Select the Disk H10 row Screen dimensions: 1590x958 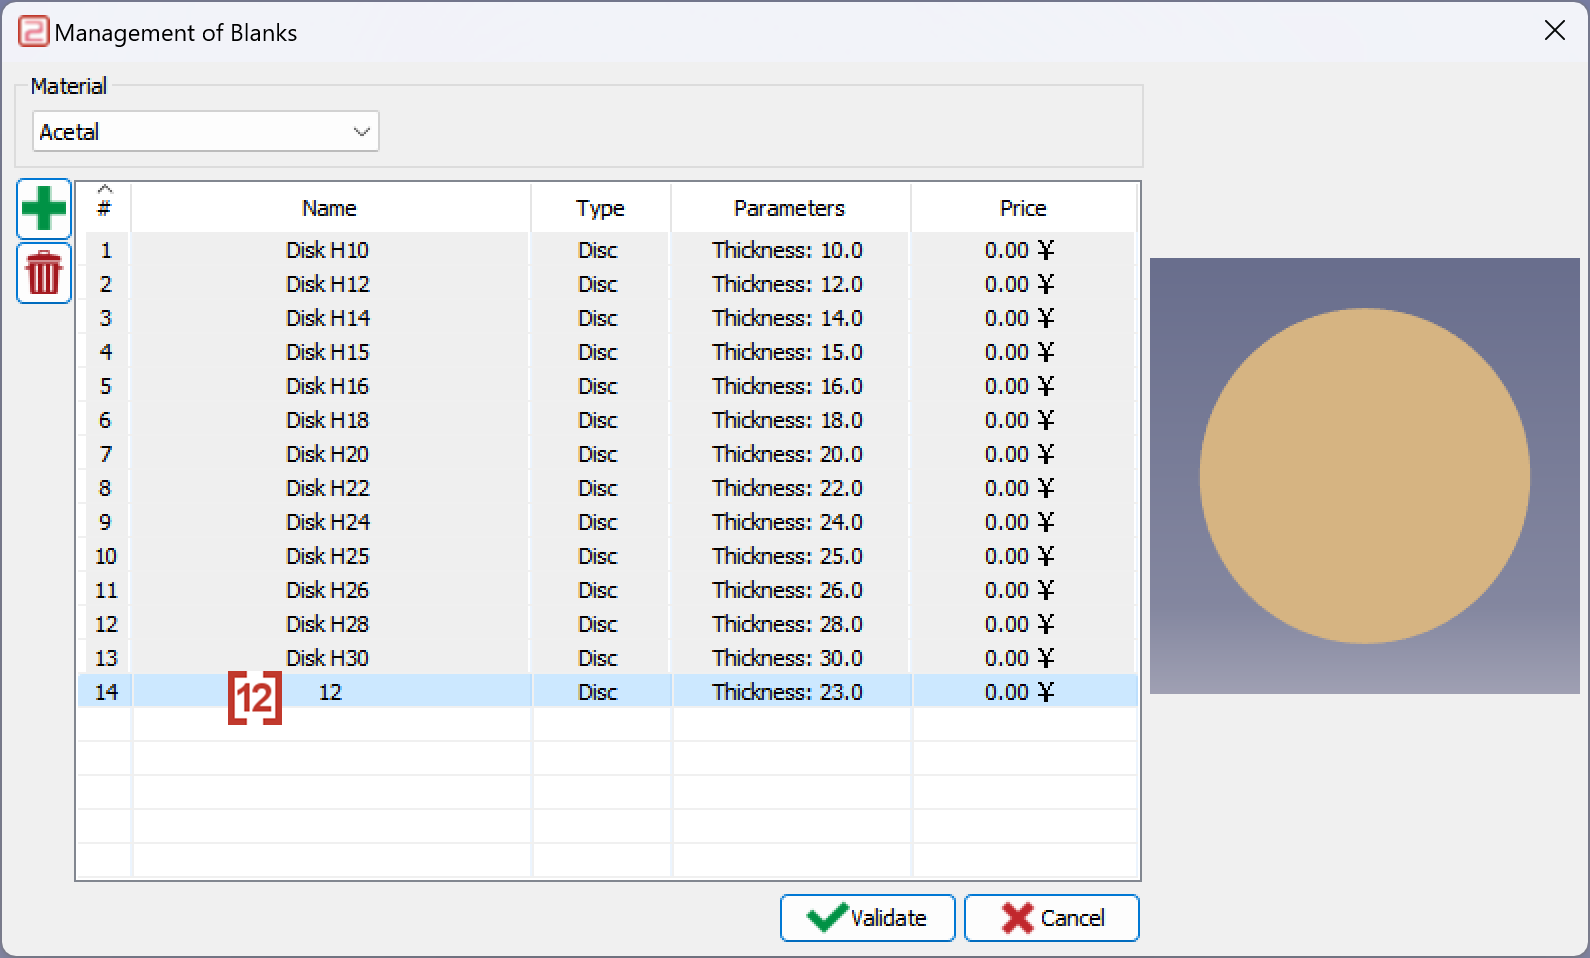click(608, 250)
